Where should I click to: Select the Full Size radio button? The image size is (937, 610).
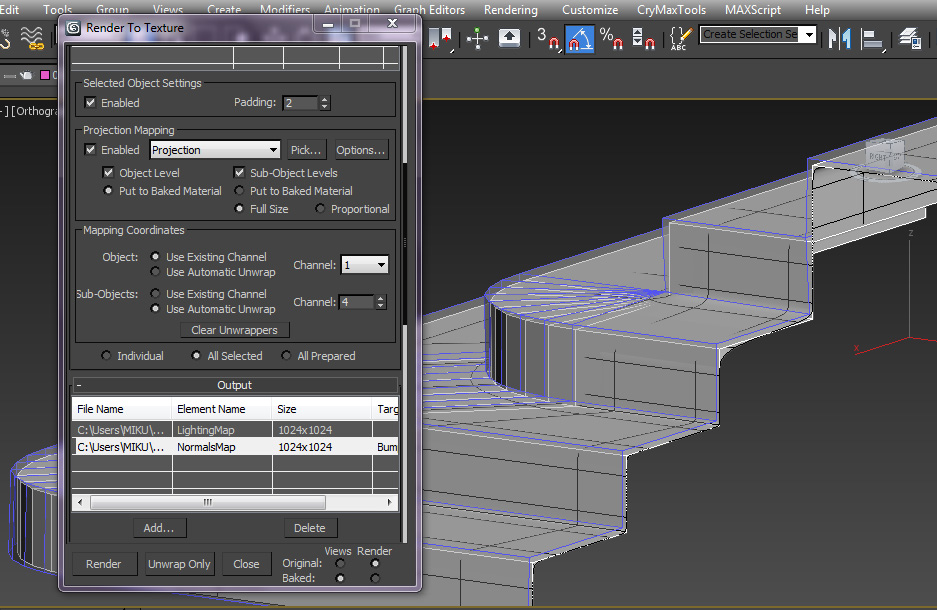point(239,209)
